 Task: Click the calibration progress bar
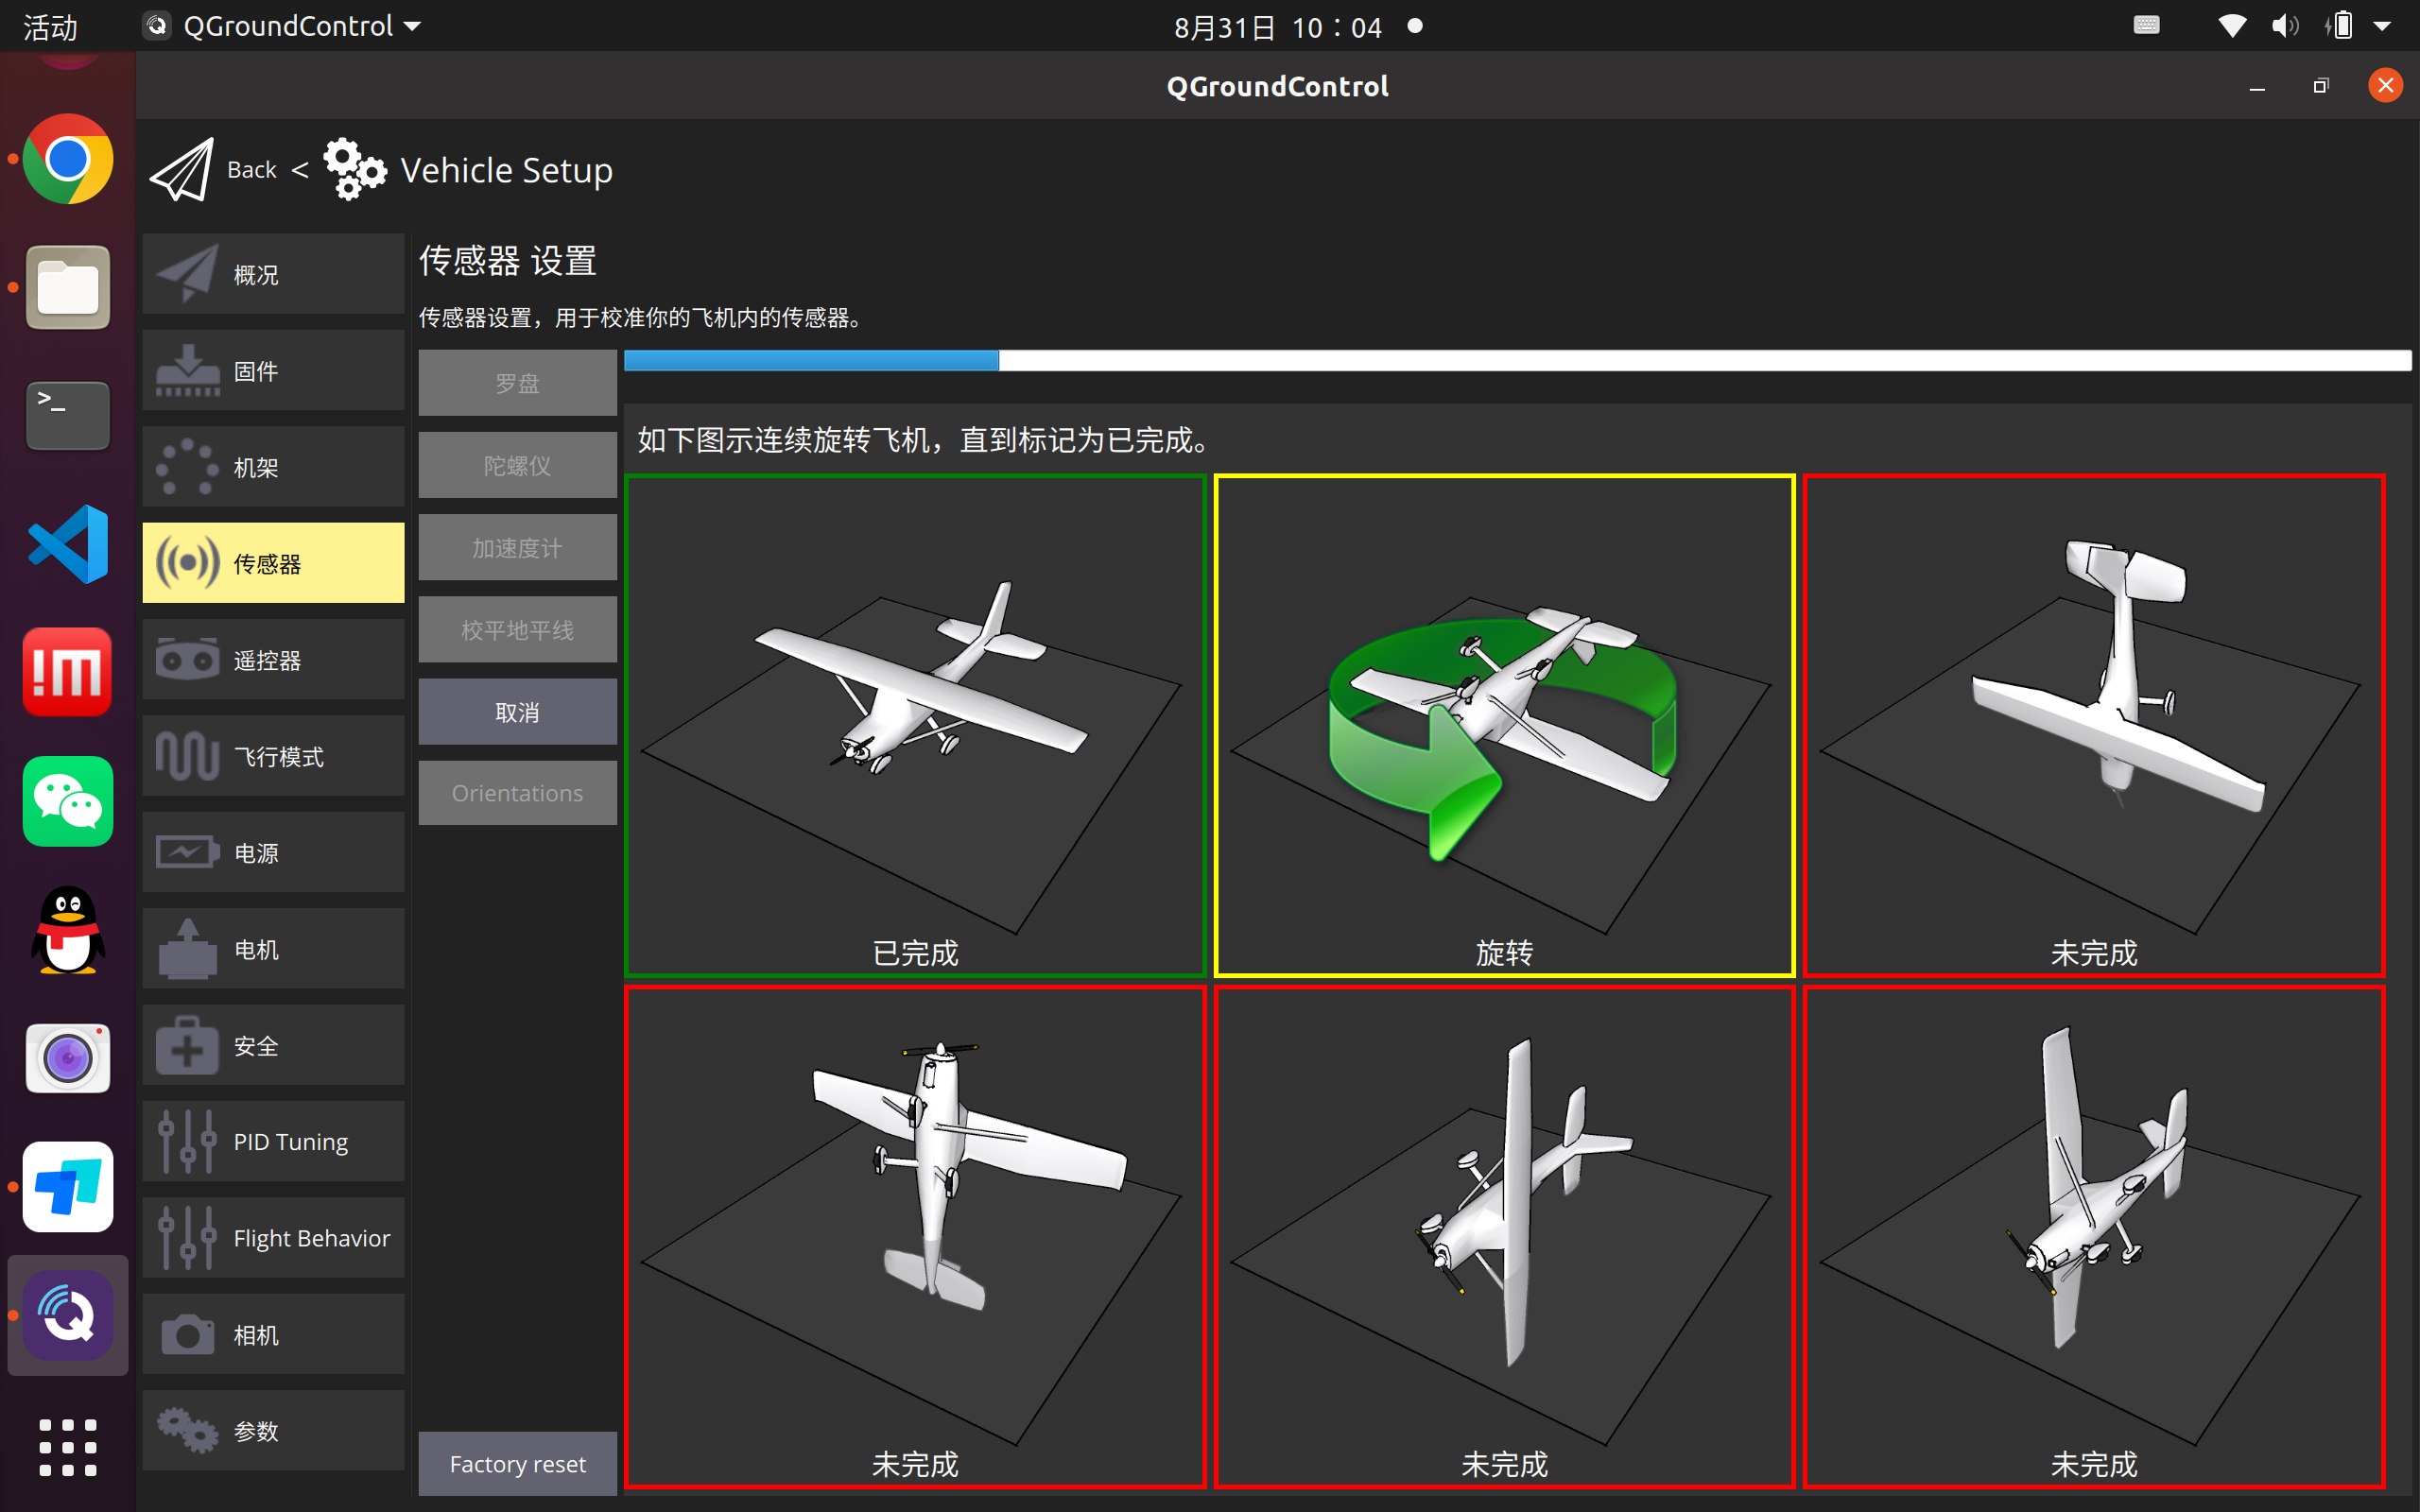pos(1516,360)
